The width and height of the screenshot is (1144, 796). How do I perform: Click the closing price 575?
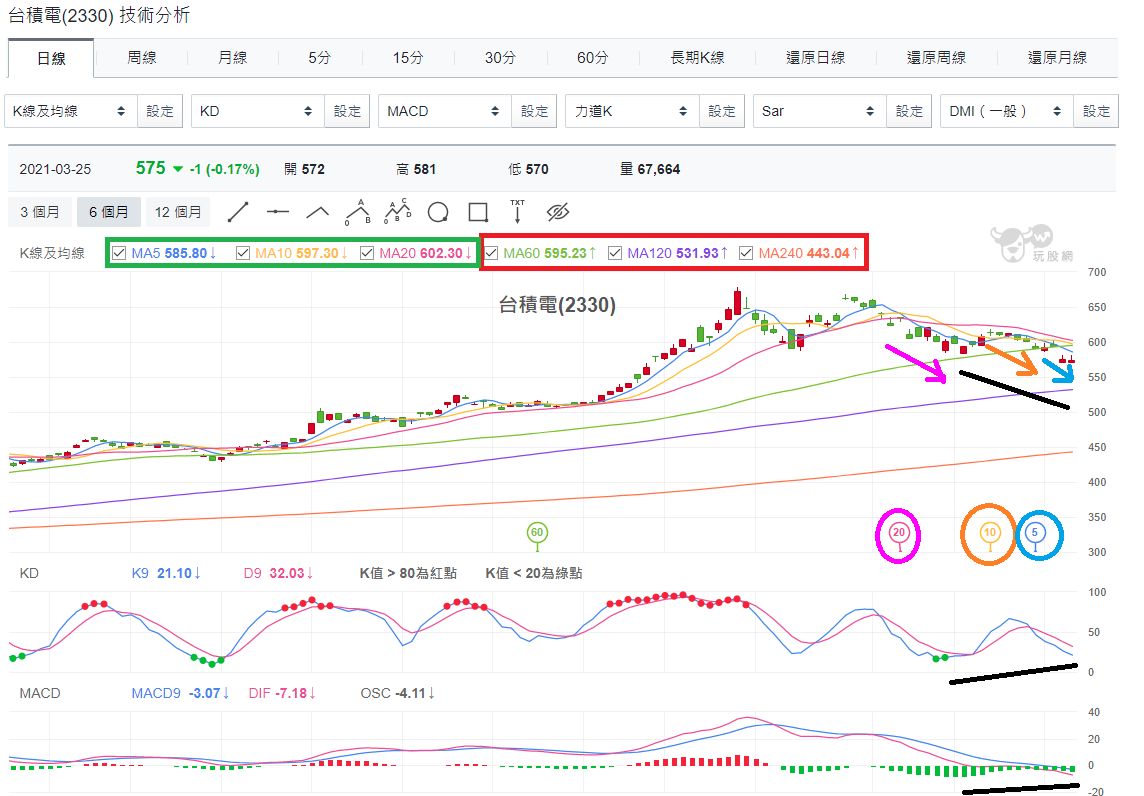151,169
